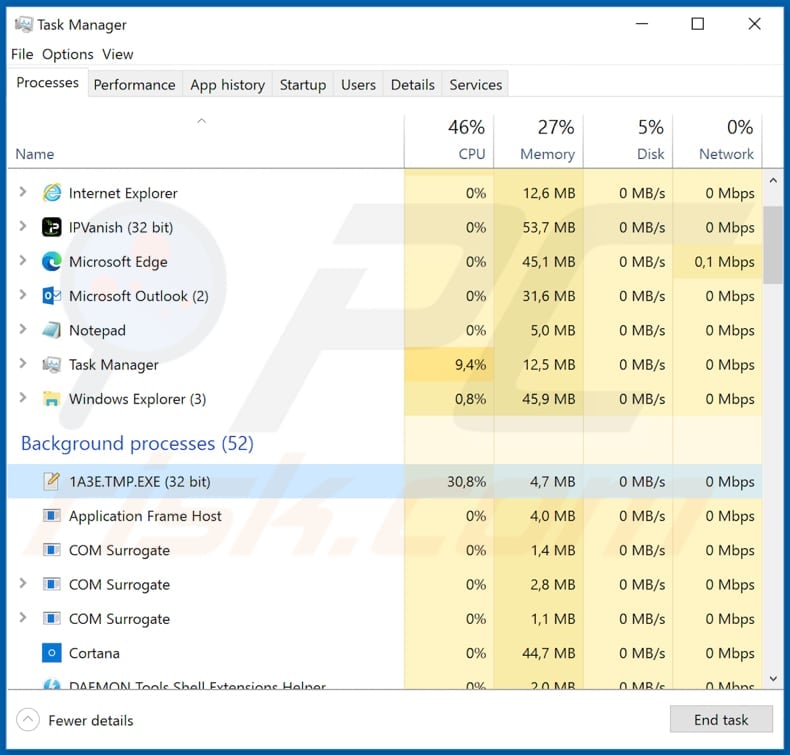790x755 pixels.
Task: Click the 0,8% CPU value for Windows Explorer
Action: click(471, 399)
